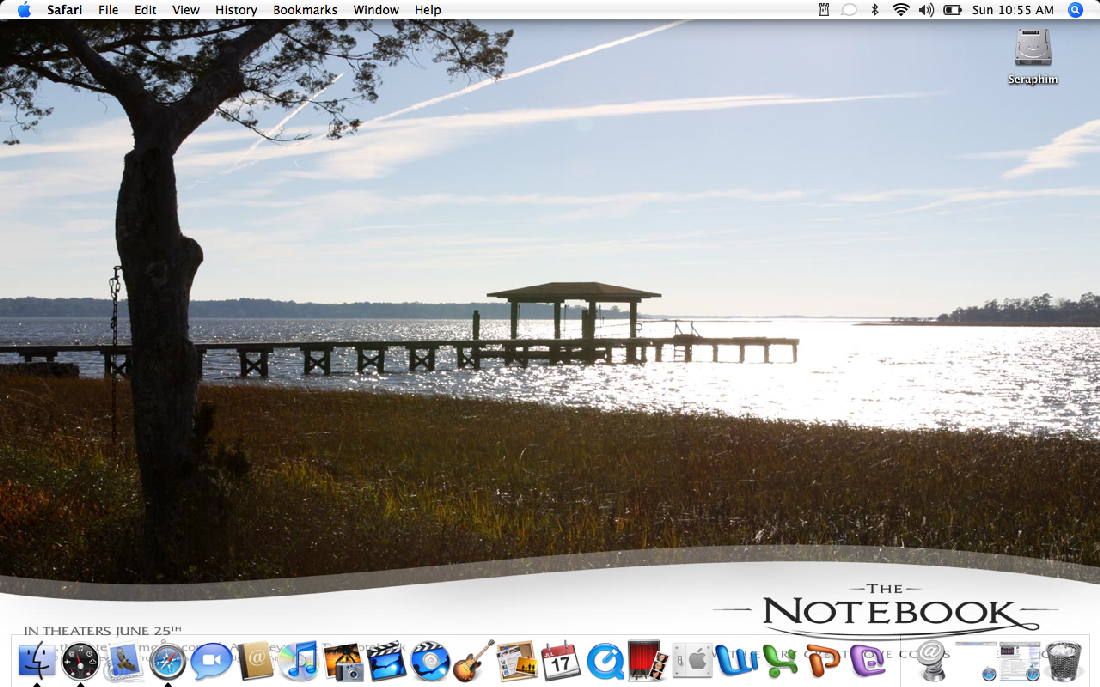Image resolution: width=1100 pixels, height=687 pixels.
Task: Restore the minimized Safari window showing a web page
Action: pos(1020,661)
